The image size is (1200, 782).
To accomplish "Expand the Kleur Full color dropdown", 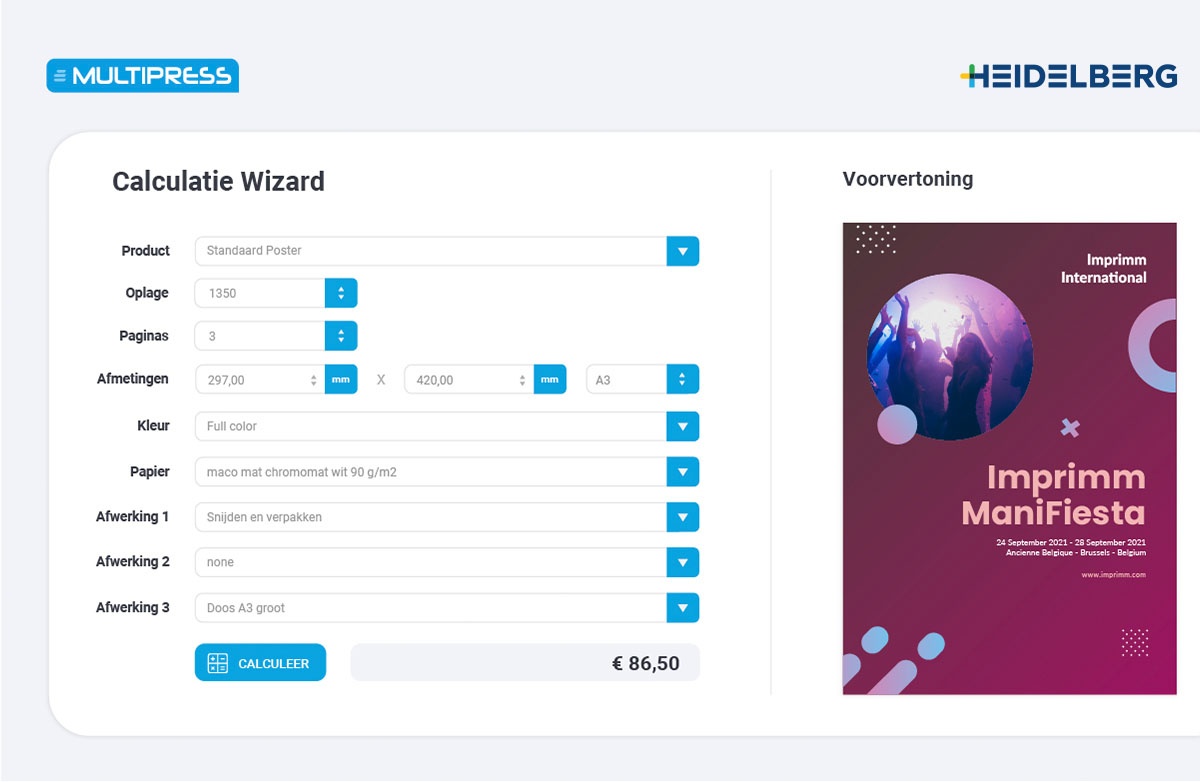I will [683, 426].
